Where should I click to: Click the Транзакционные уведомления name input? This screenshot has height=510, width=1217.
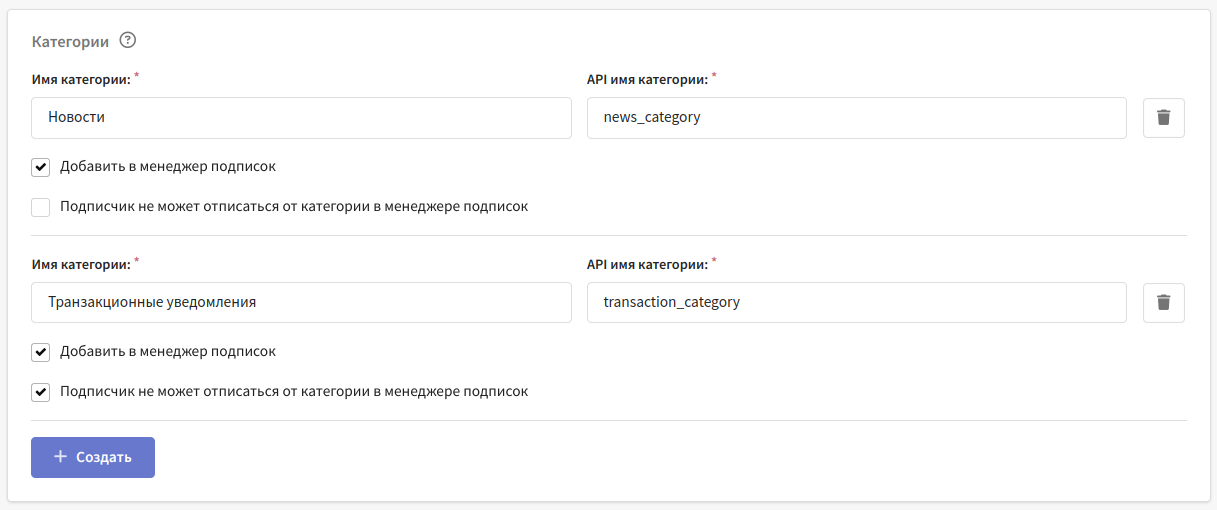[300, 302]
